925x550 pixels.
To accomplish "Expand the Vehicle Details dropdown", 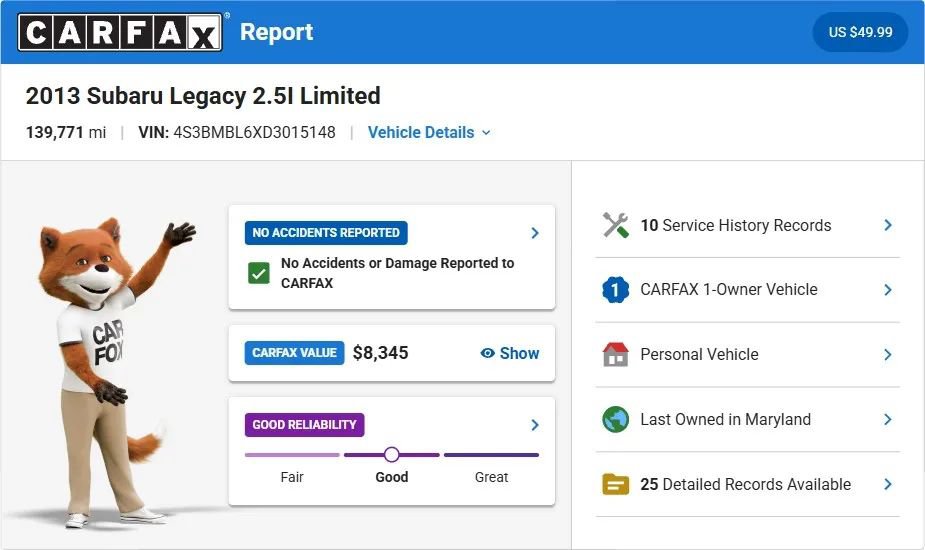I will [x=429, y=132].
